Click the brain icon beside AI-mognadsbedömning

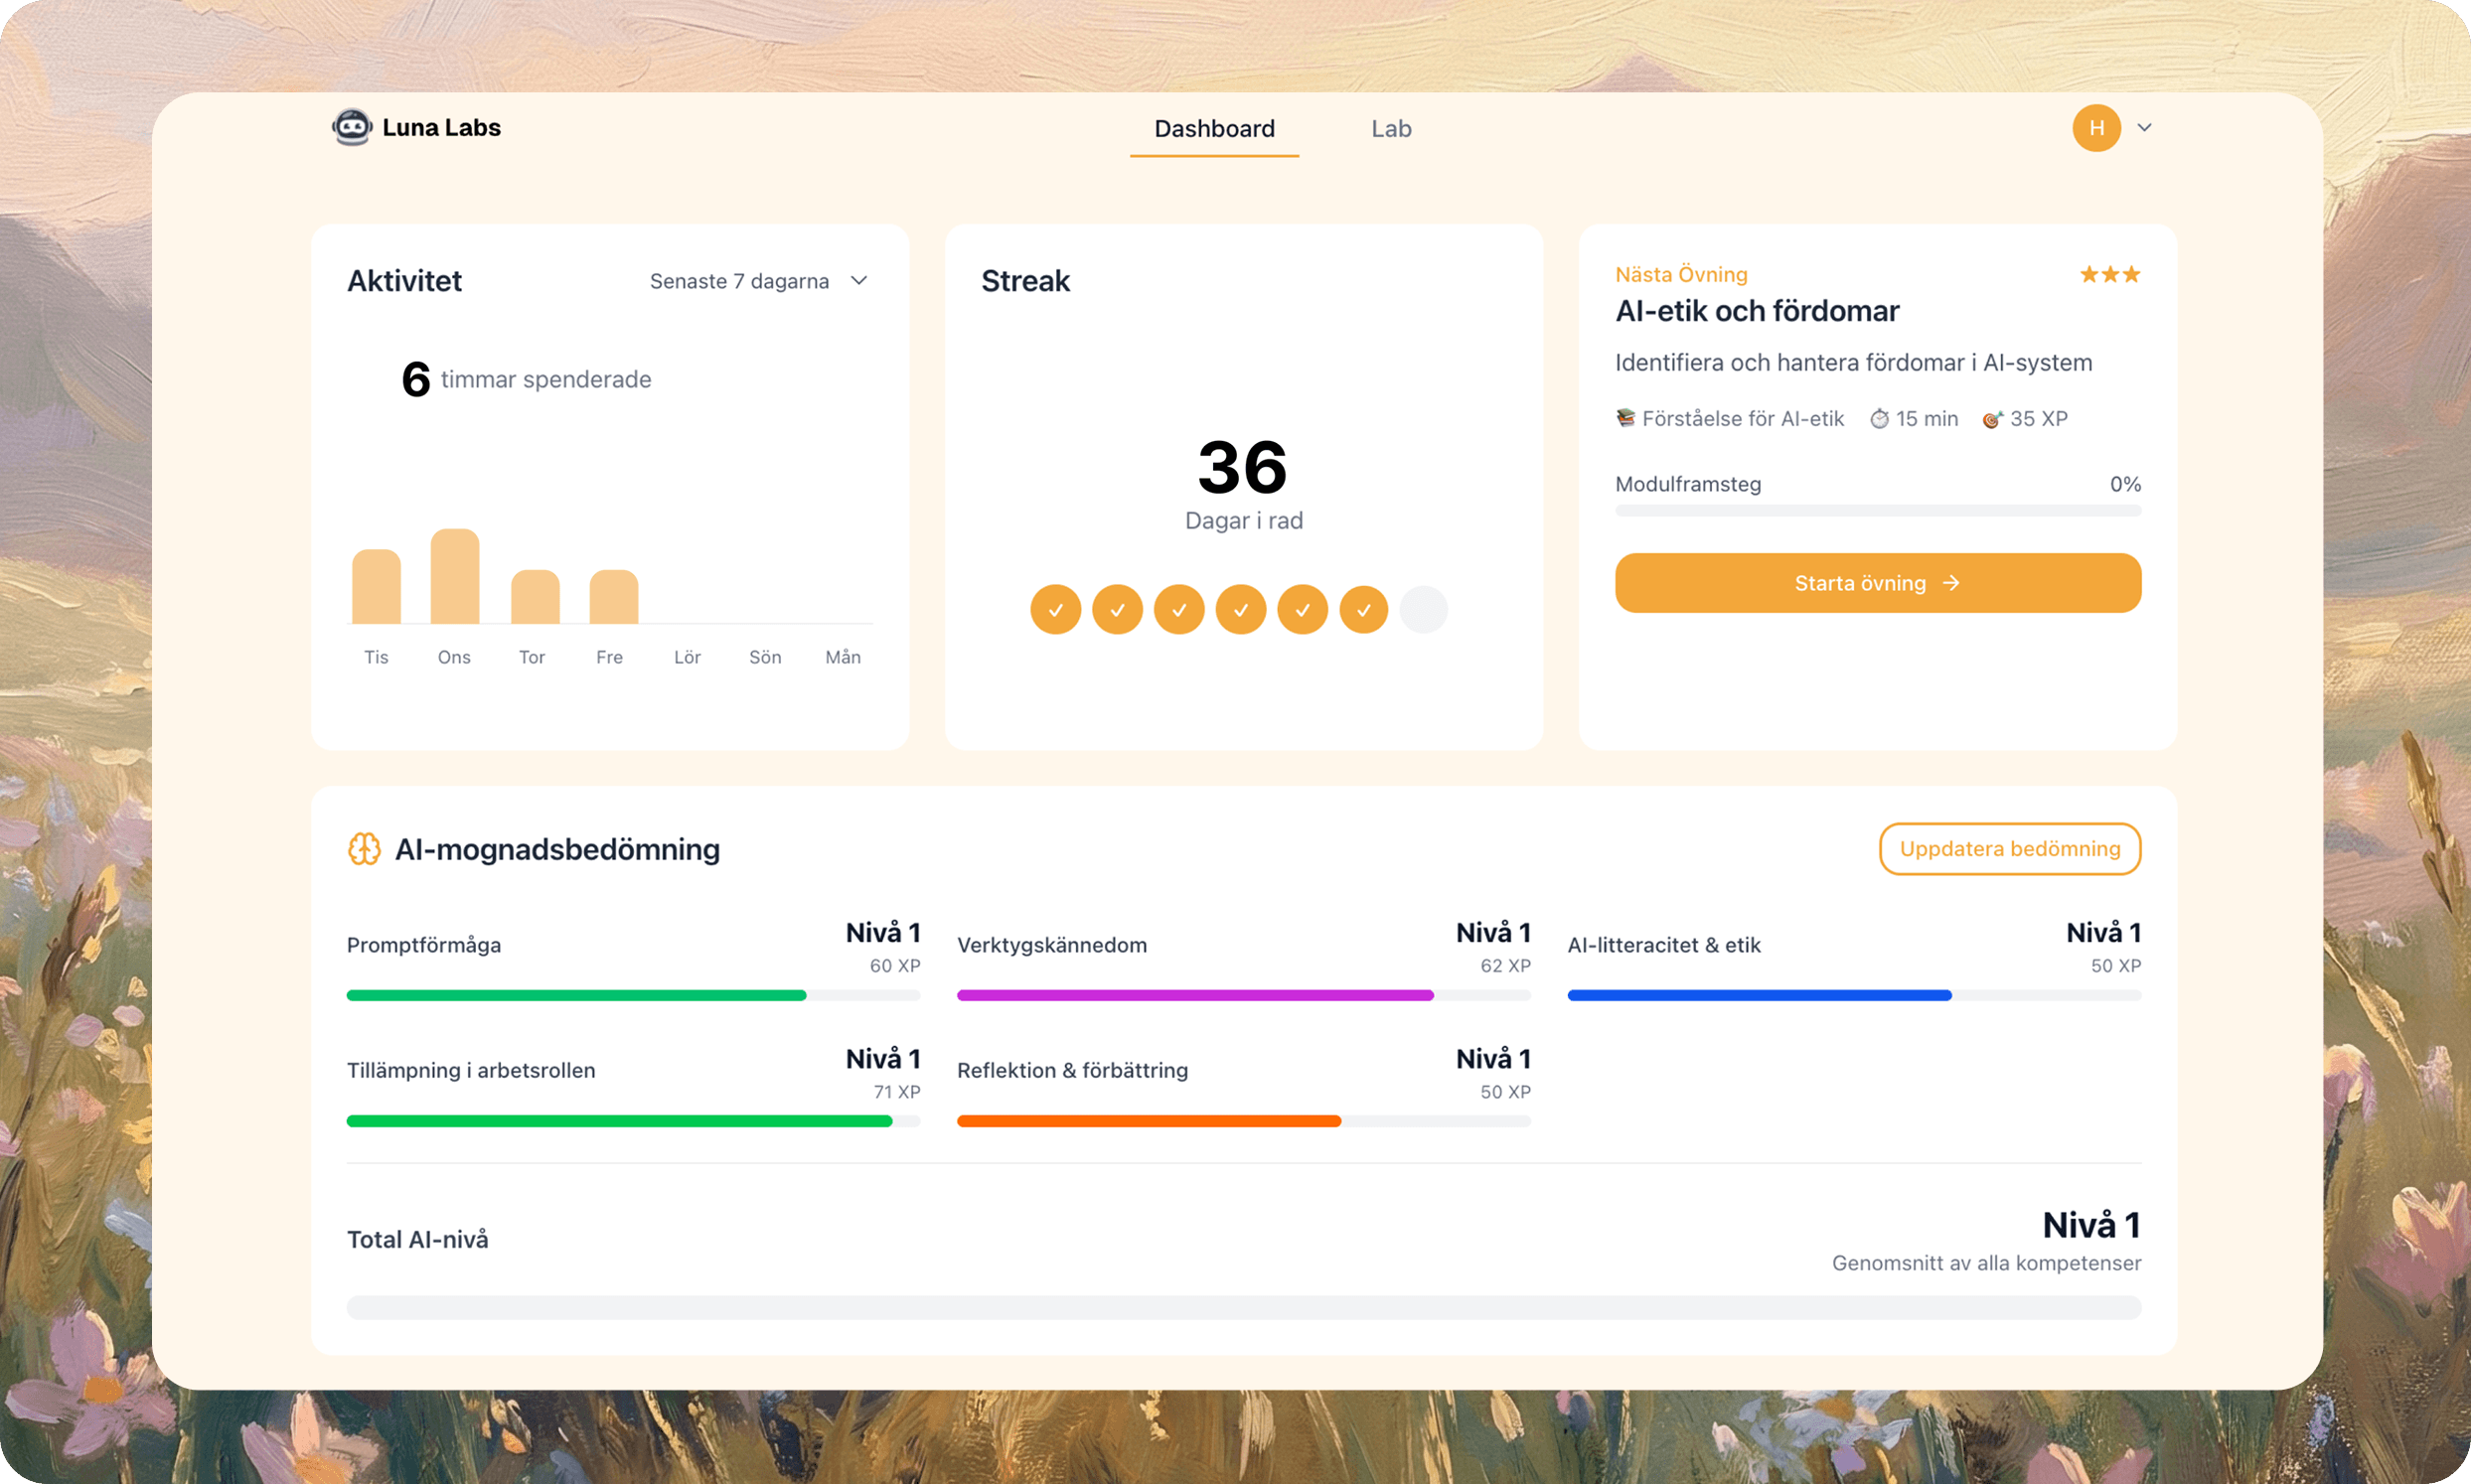coord(364,849)
